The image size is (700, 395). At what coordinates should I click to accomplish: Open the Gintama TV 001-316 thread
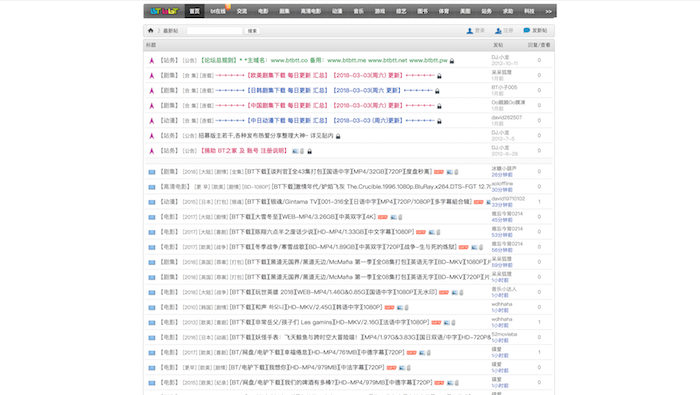358,202
